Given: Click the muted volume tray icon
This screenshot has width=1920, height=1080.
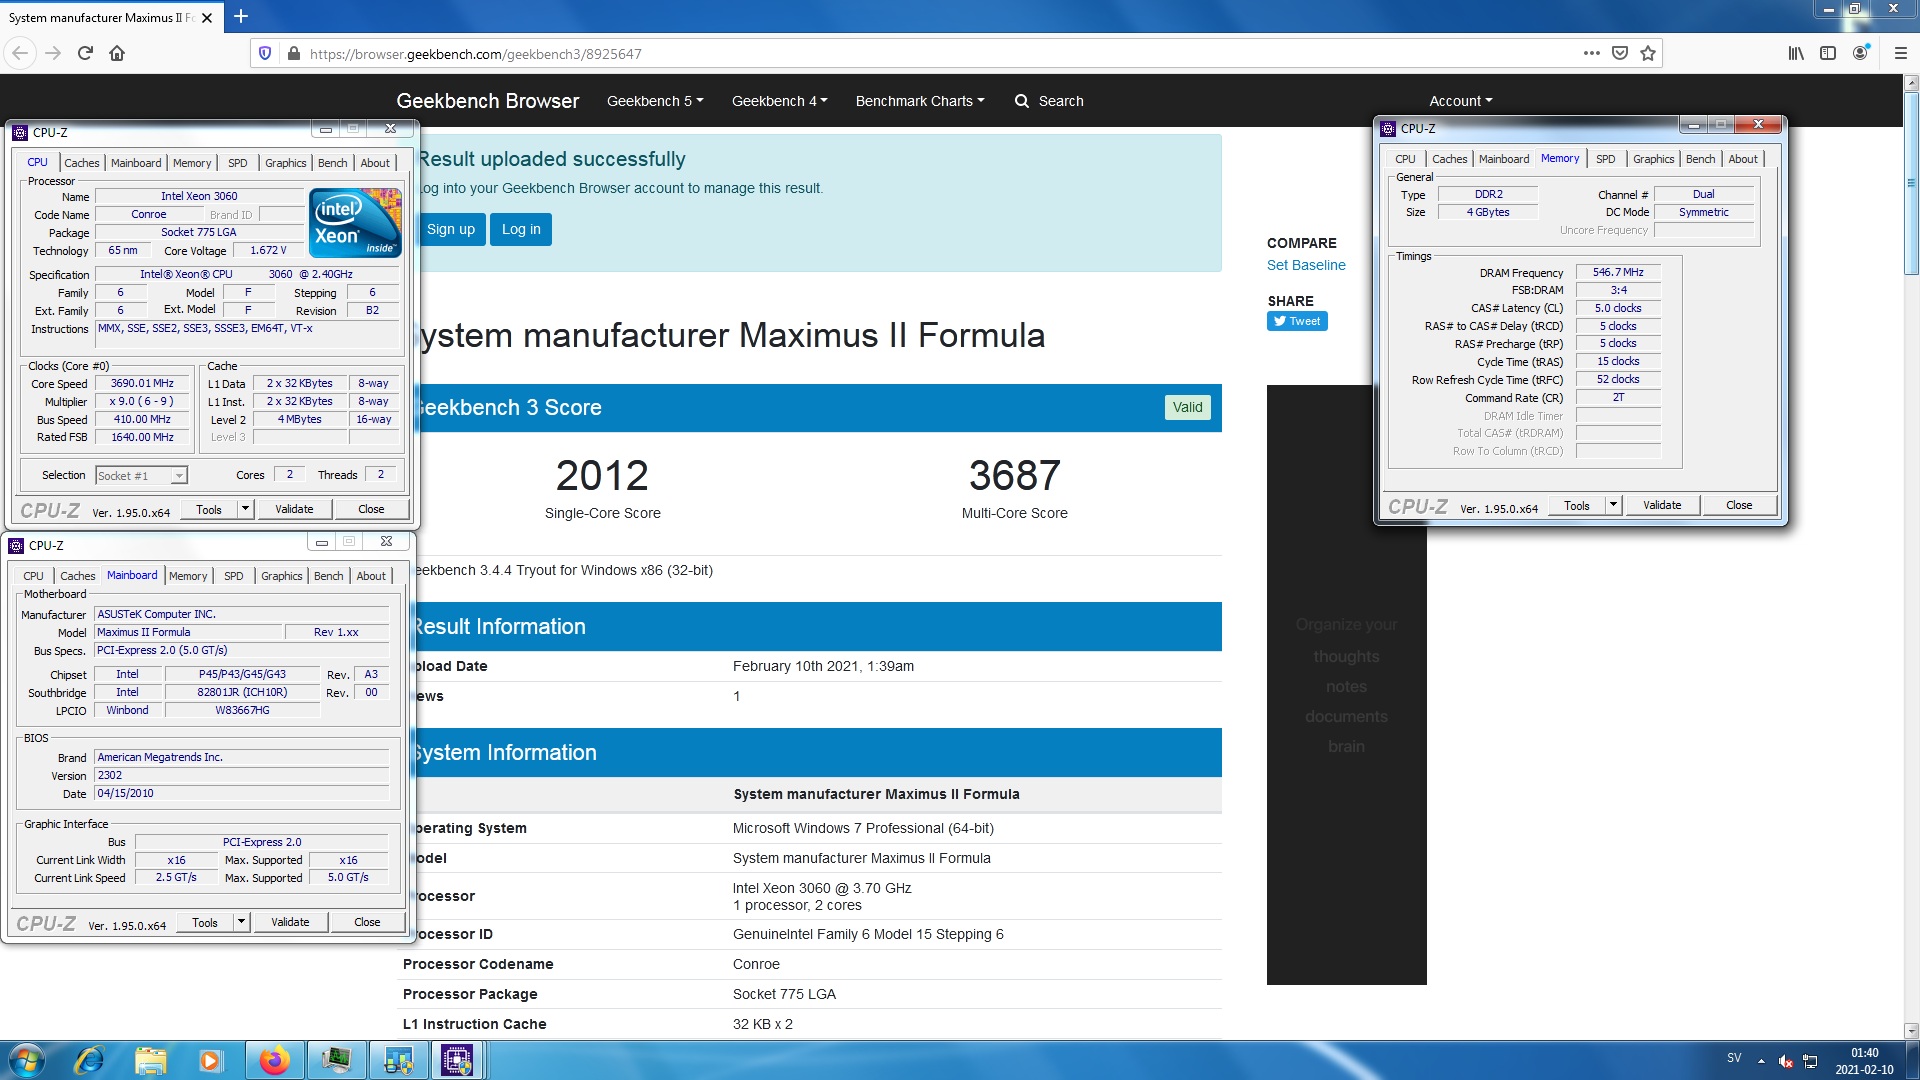Looking at the screenshot, I should [1786, 1061].
